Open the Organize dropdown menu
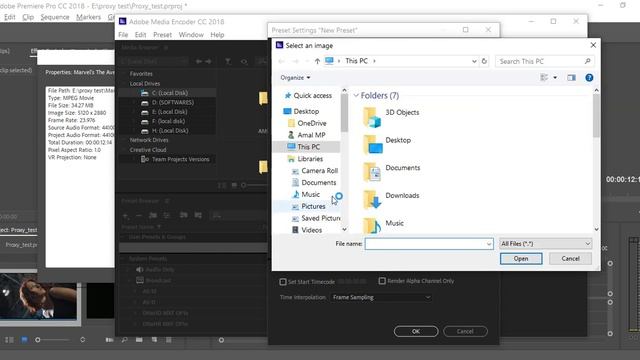 pos(295,78)
